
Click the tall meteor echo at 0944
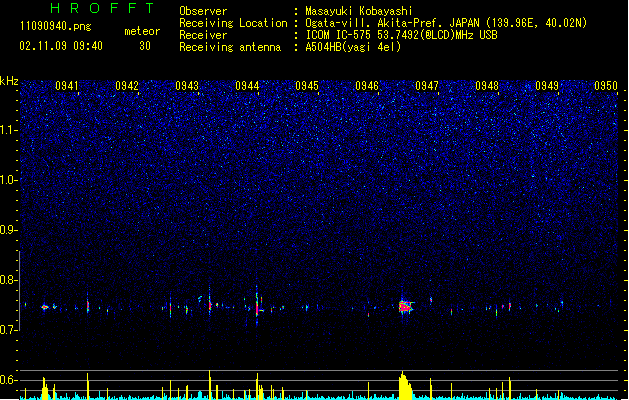257,307
